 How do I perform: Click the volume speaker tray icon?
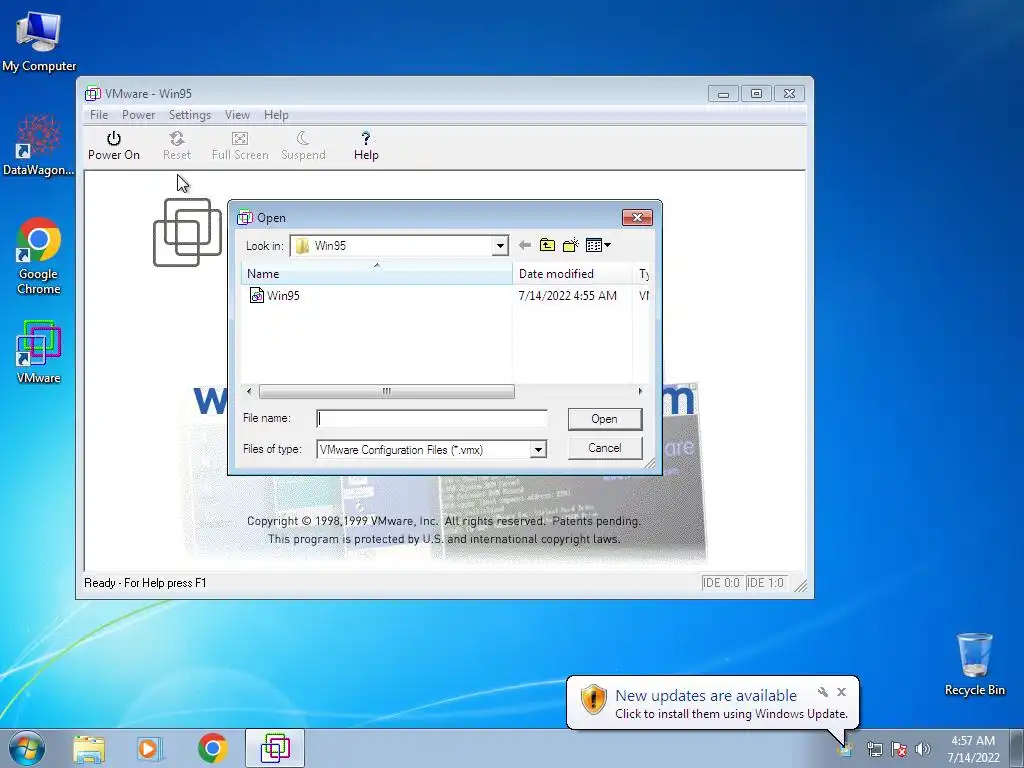point(923,749)
